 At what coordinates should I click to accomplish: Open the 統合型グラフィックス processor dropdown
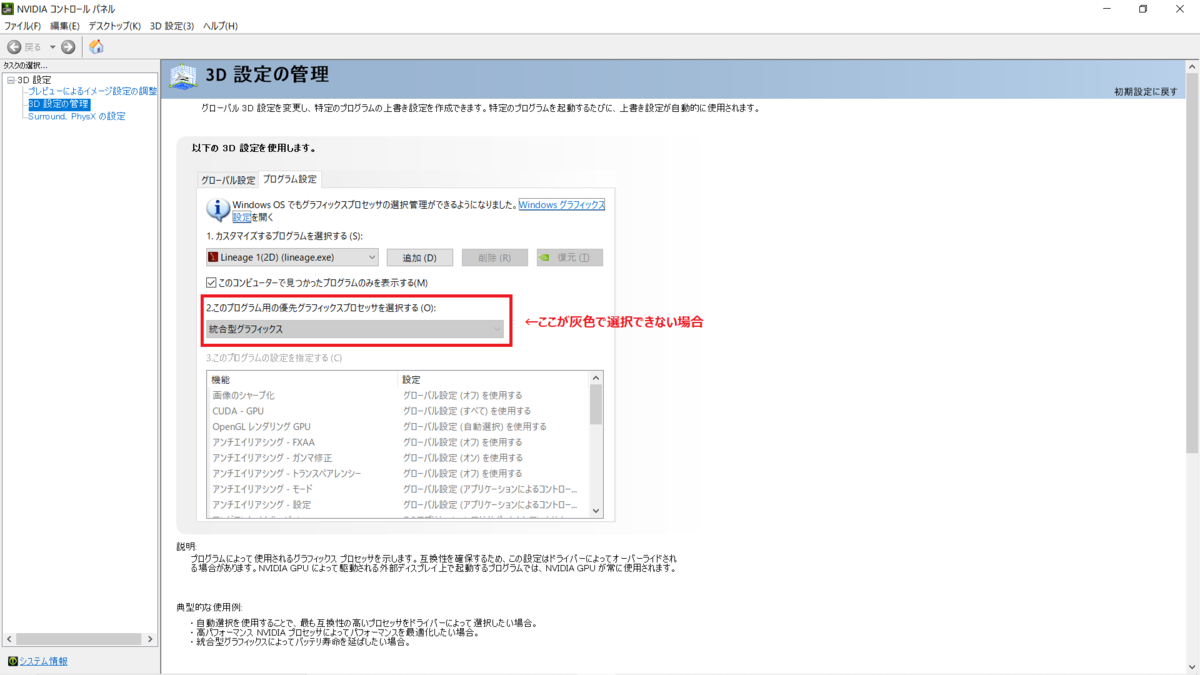pyautogui.click(x=355, y=329)
